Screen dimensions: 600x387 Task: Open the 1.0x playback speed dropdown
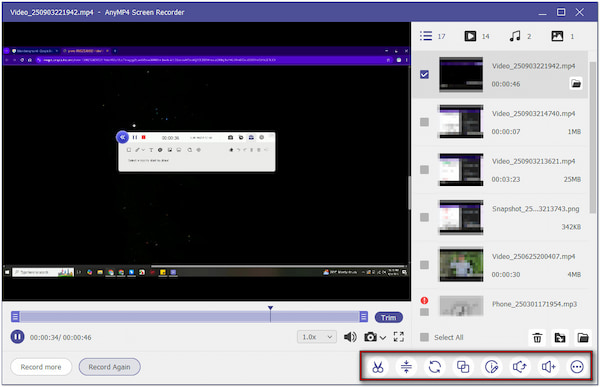(x=317, y=337)
